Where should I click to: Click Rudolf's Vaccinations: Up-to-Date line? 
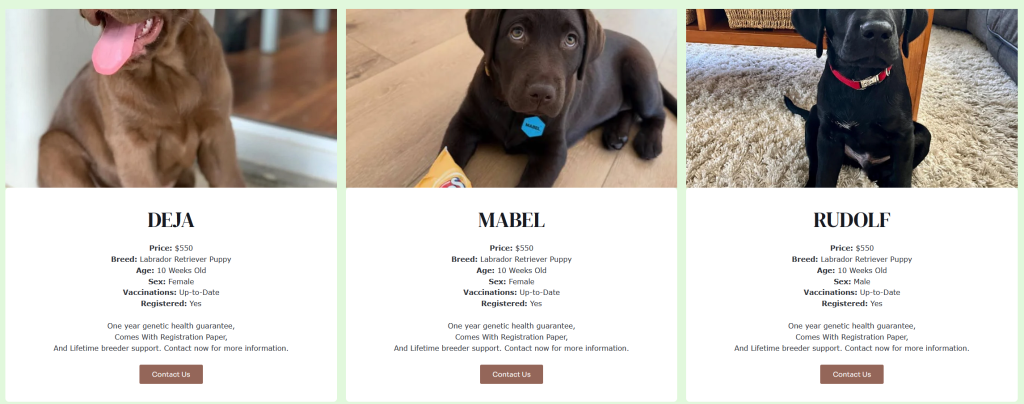coord(852,292)
